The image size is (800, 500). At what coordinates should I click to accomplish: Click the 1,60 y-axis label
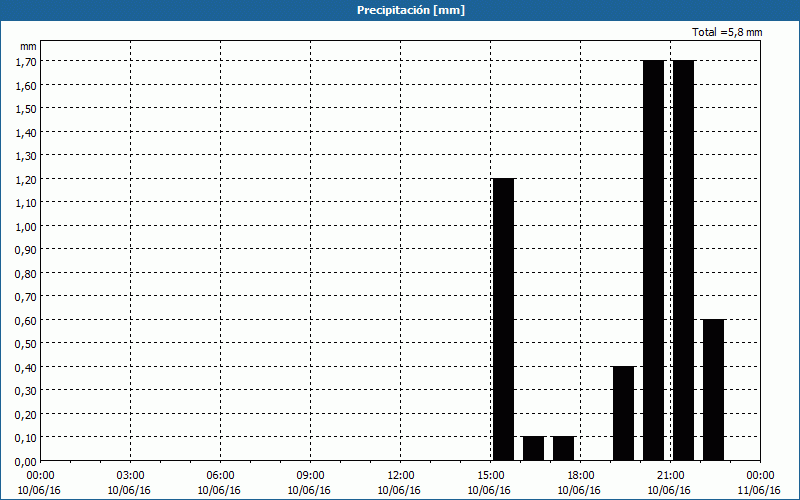pos(26,85)
